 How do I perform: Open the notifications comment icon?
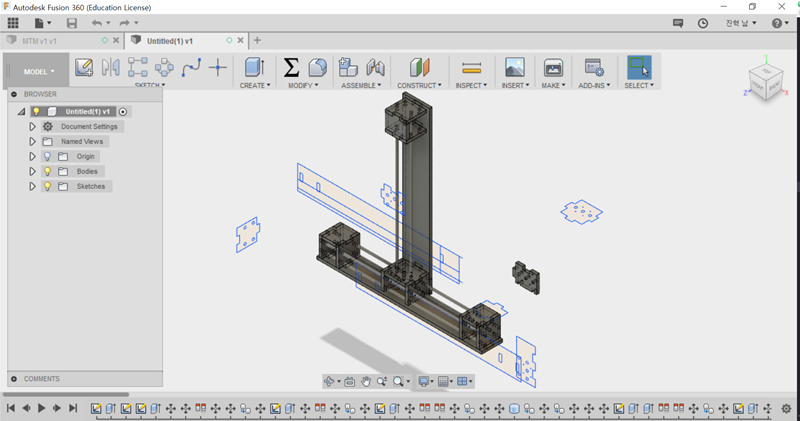(x=678, y=23)
